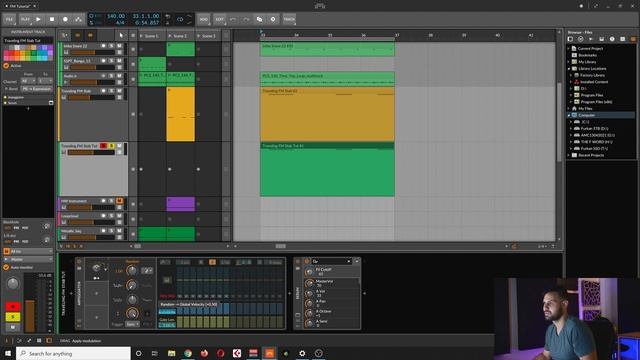The height and width of the screenshot is (360, 640).
Task: Collapse the Computer tree node
Action: point(569,116)
